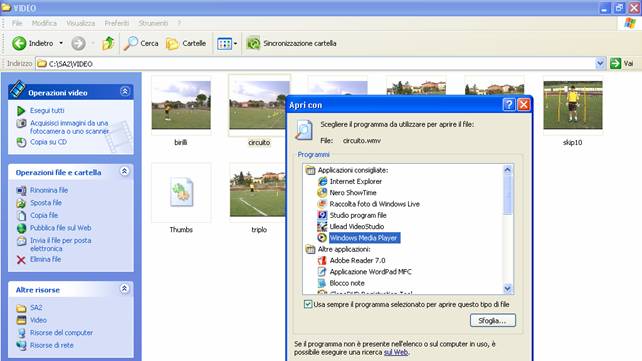
Task: Click Pubblica file sul Web link
Action: (x=61, y=228)
